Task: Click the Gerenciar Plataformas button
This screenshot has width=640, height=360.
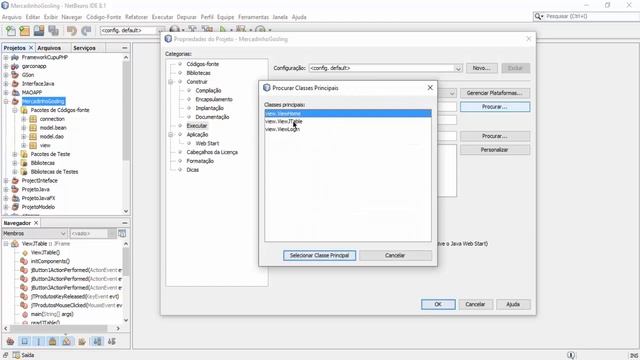Action: (495, 93)
